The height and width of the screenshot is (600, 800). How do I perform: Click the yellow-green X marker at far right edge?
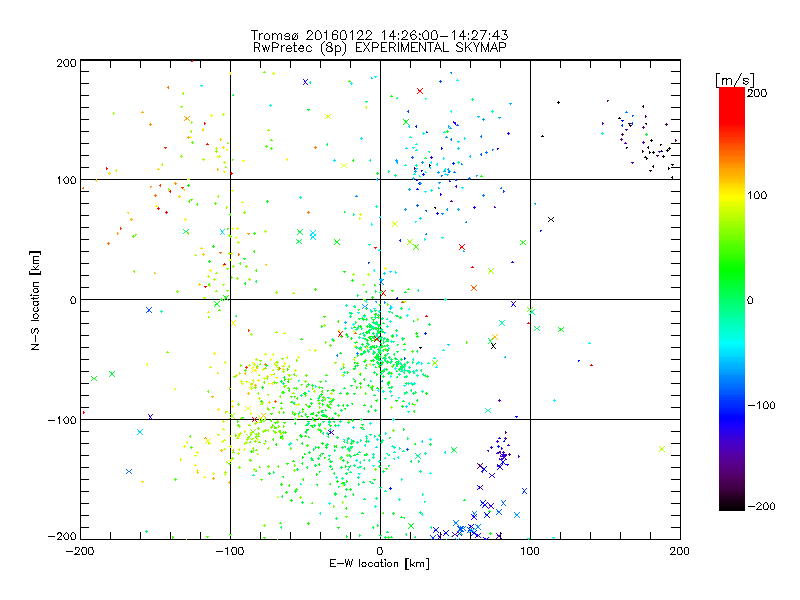(x=662, y=449)
